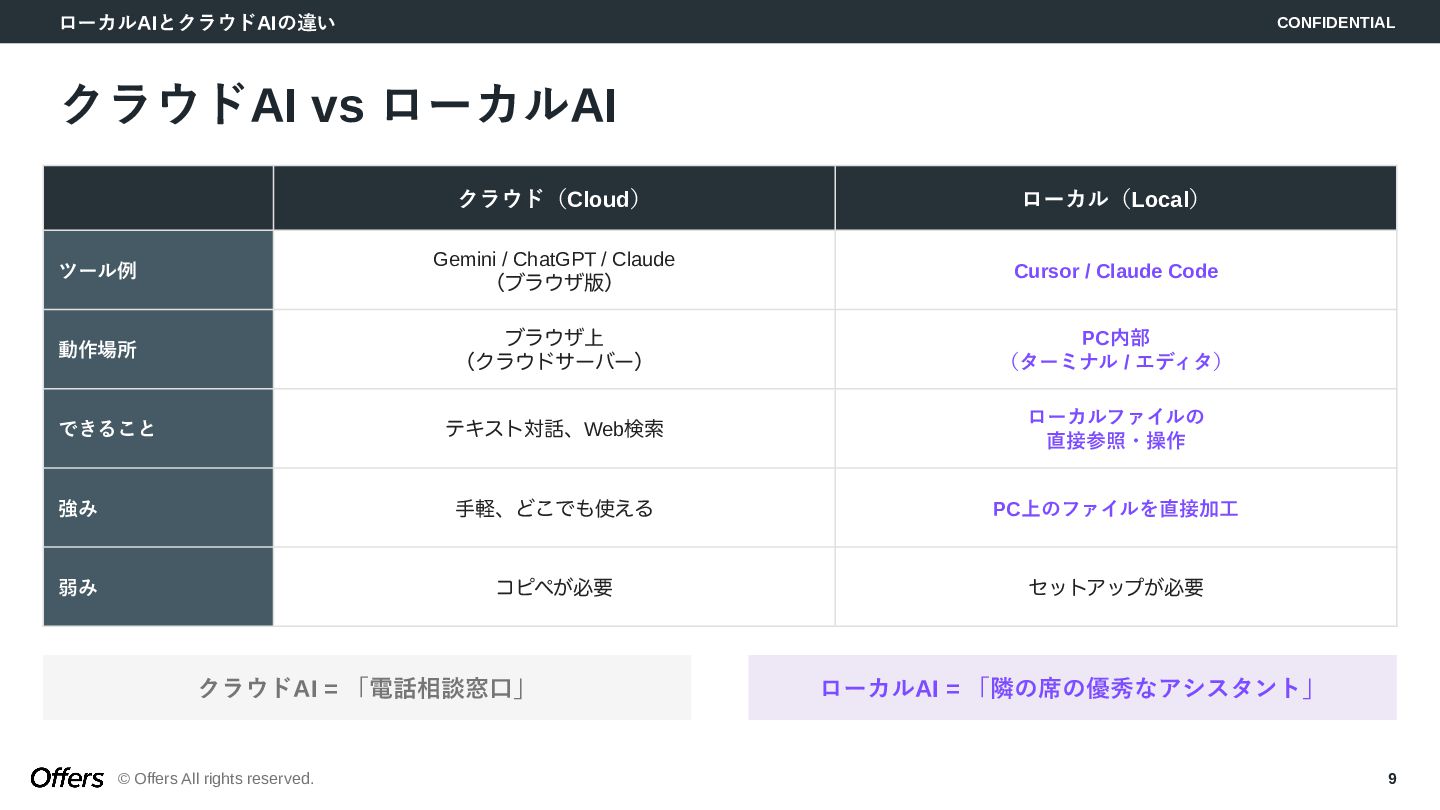Image resolution: width=1440 pixels, height=810 pixels.
Task: Click the 強み row label
Action: pos(158,508)
